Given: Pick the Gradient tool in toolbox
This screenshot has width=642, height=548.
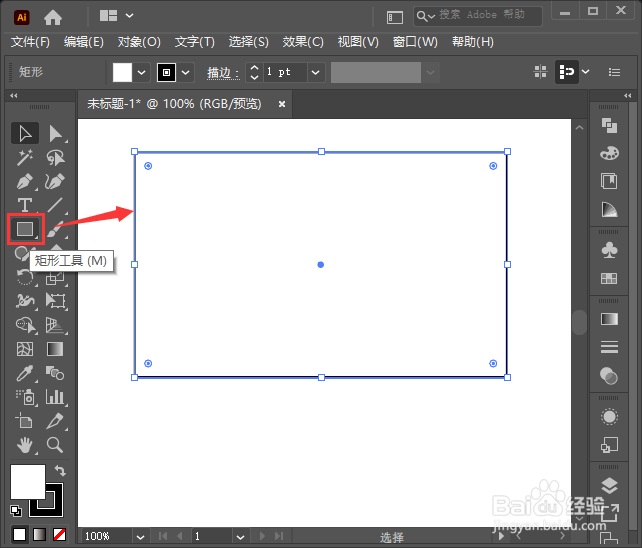Looking at the screenshot, I should (55, 349).
